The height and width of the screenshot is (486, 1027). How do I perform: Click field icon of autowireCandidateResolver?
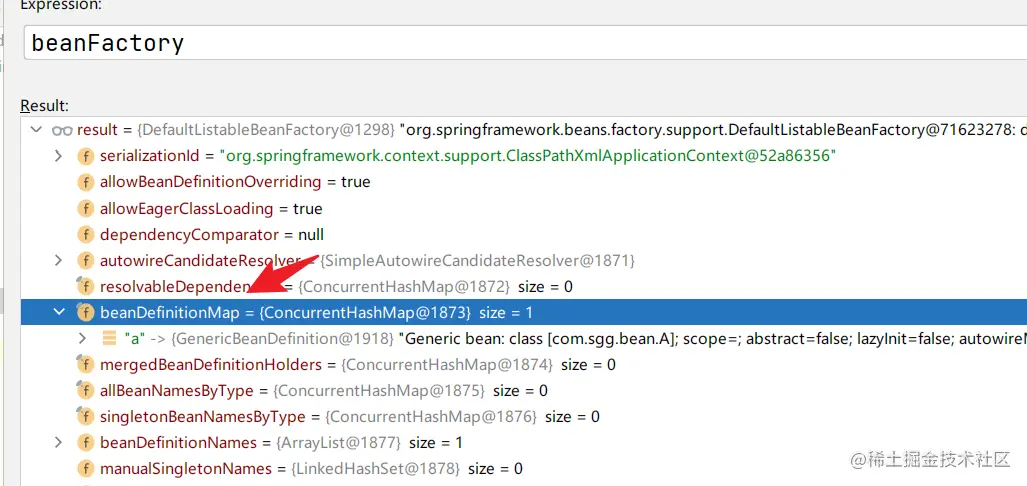point(85,261)
